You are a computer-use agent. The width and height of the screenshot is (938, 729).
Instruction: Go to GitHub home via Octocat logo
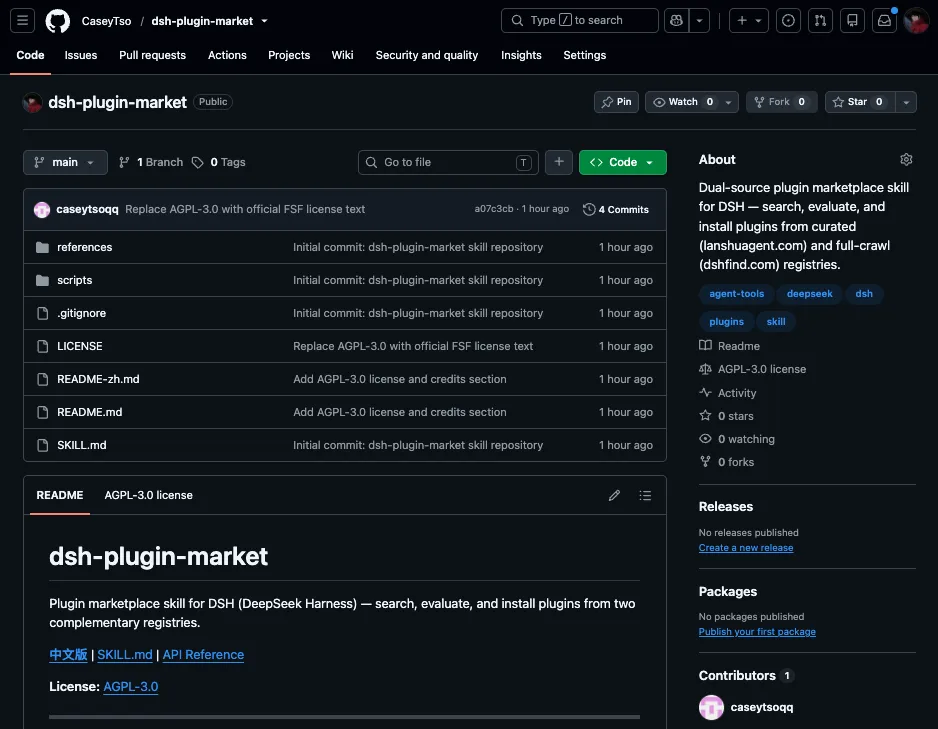[57, 21]
